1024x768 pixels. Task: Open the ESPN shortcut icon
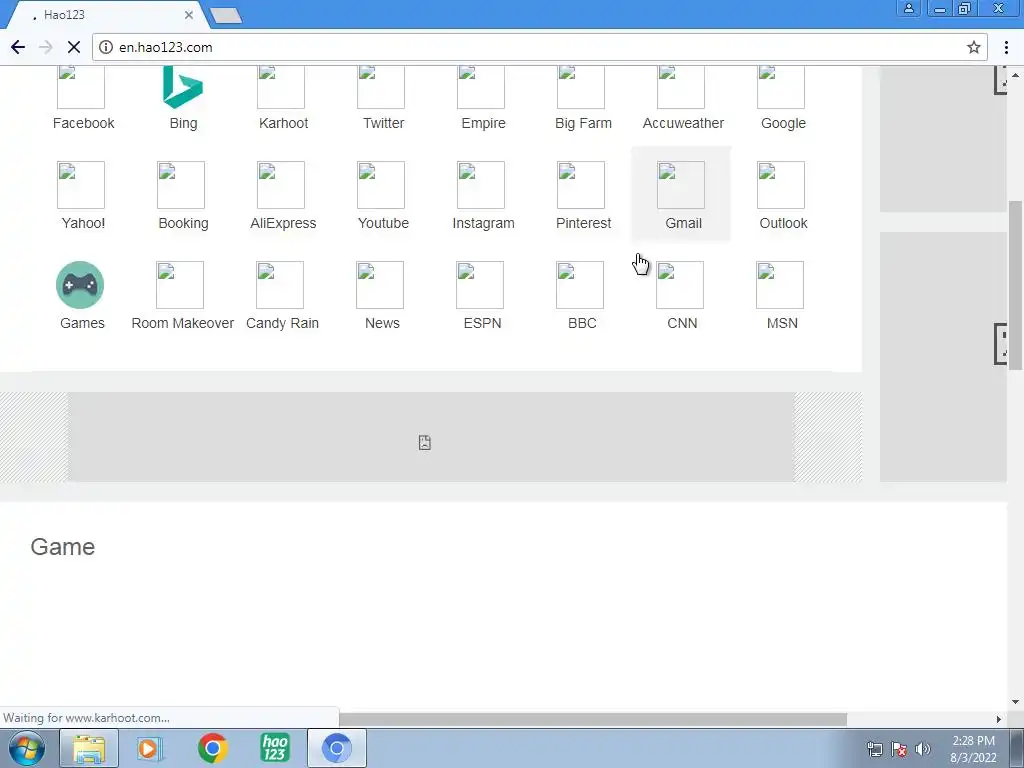coord(479,285)
